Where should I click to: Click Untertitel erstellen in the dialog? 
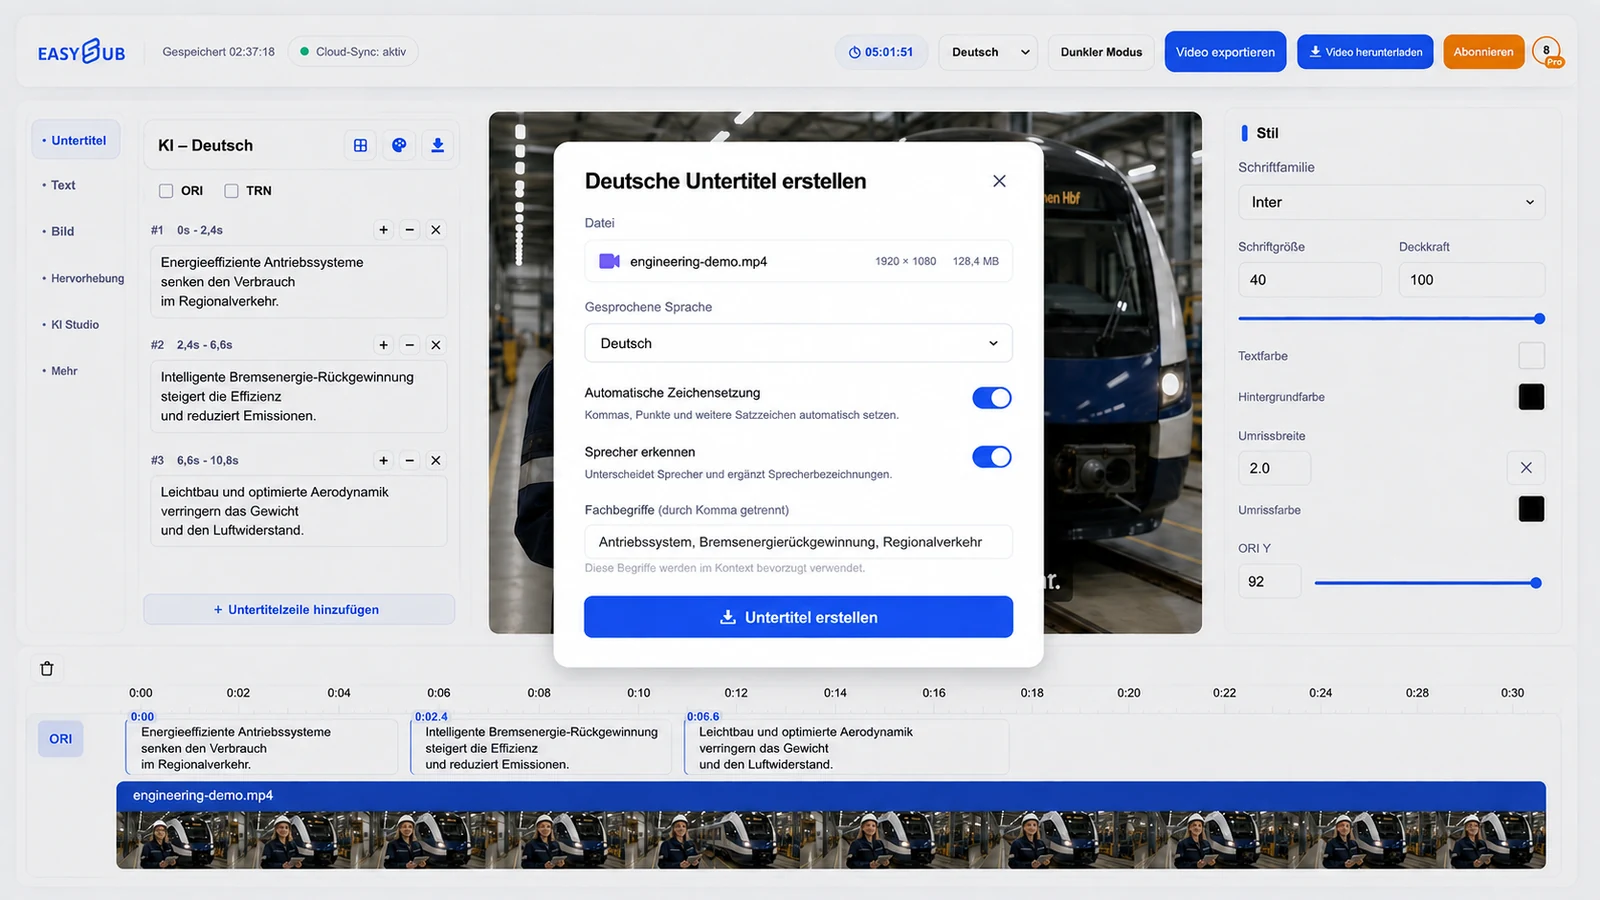[x=798, y=617]
